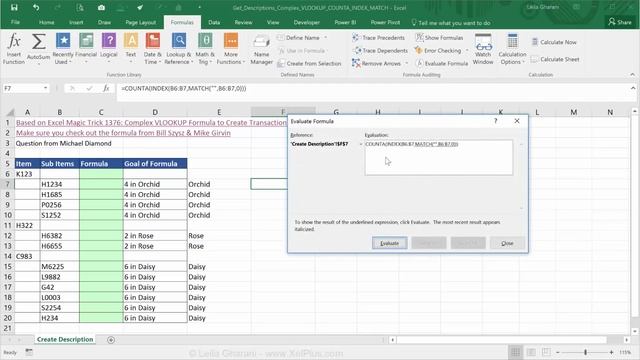Screen dimensions: 640x360
Task: Click Trace Precedents
Action: click(x=378, y=38)
